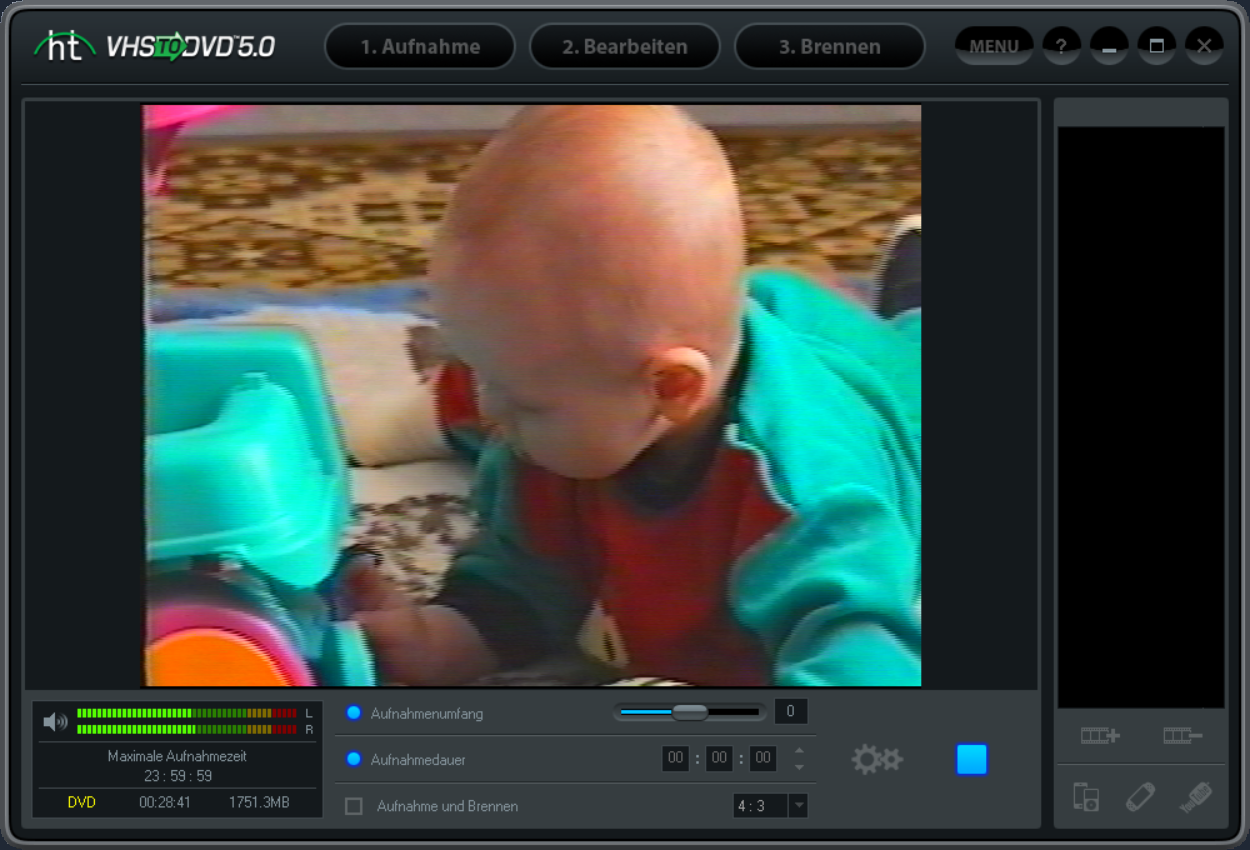Image resolution: width=1250 pixels, height=850 pixels.
Task: Select the Aufnahmedauer radio button
Action: (x=353, y=759)
